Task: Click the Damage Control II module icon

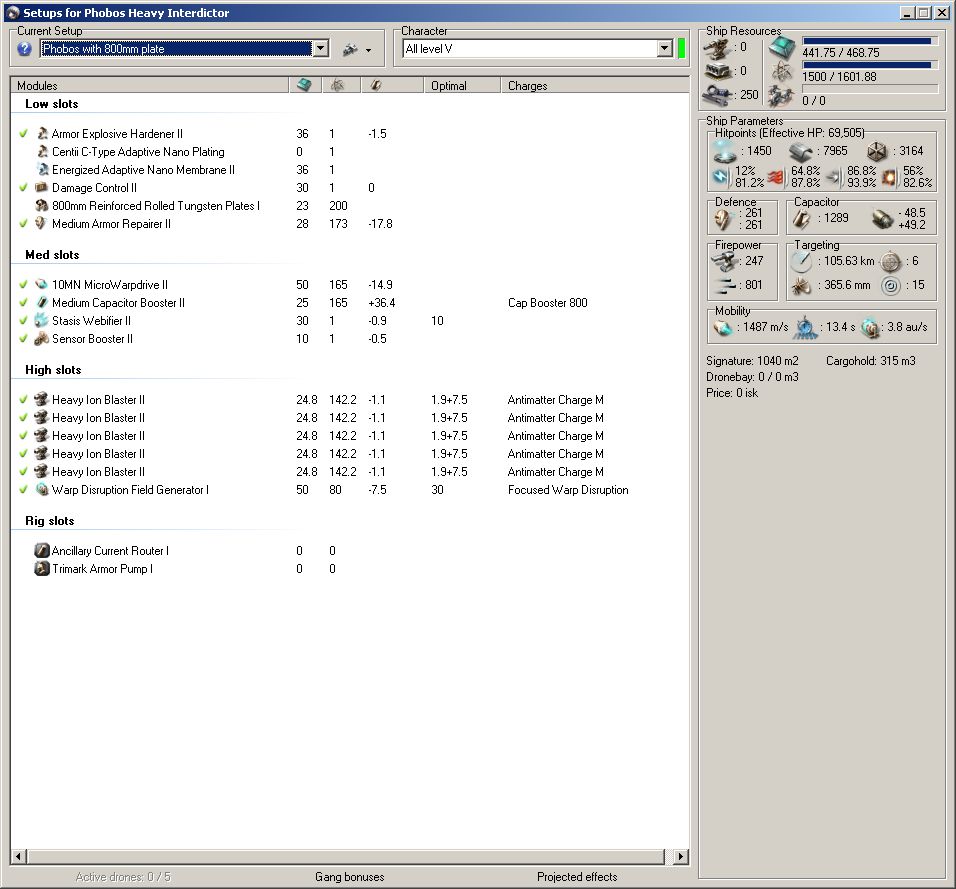Action: (41, 187)
